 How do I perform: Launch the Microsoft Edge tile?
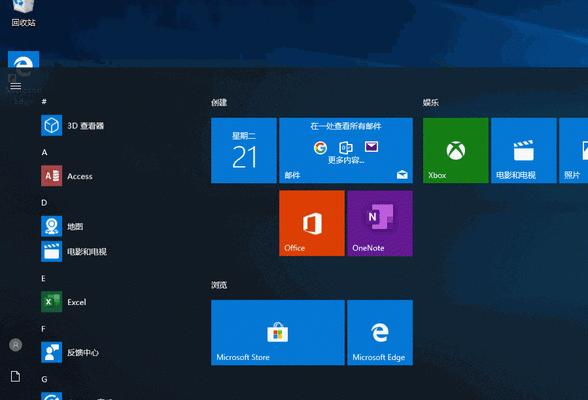(380, 333)
